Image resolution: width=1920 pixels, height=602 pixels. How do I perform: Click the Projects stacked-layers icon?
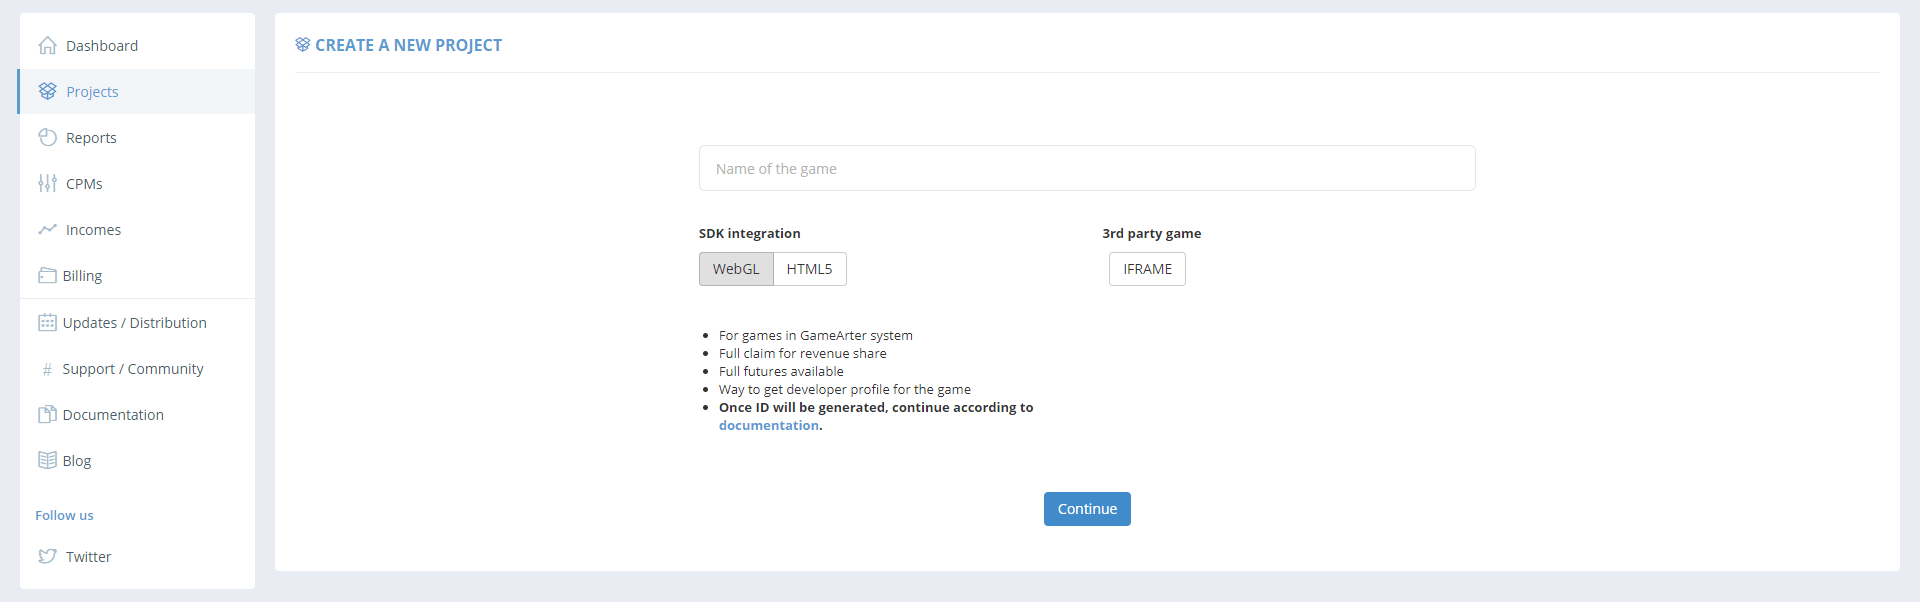(47, 92)
